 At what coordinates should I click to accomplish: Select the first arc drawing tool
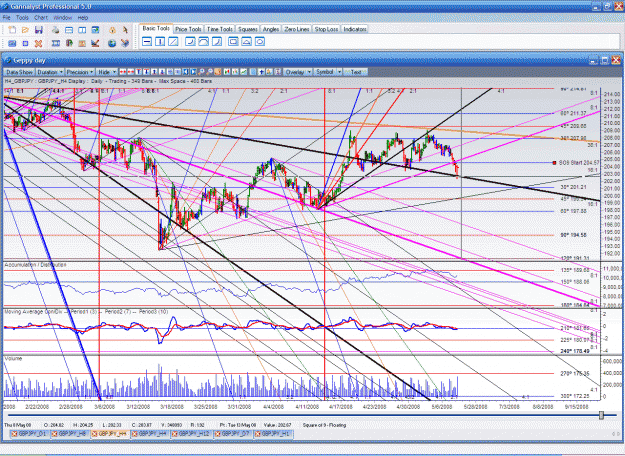coord(191,41)
